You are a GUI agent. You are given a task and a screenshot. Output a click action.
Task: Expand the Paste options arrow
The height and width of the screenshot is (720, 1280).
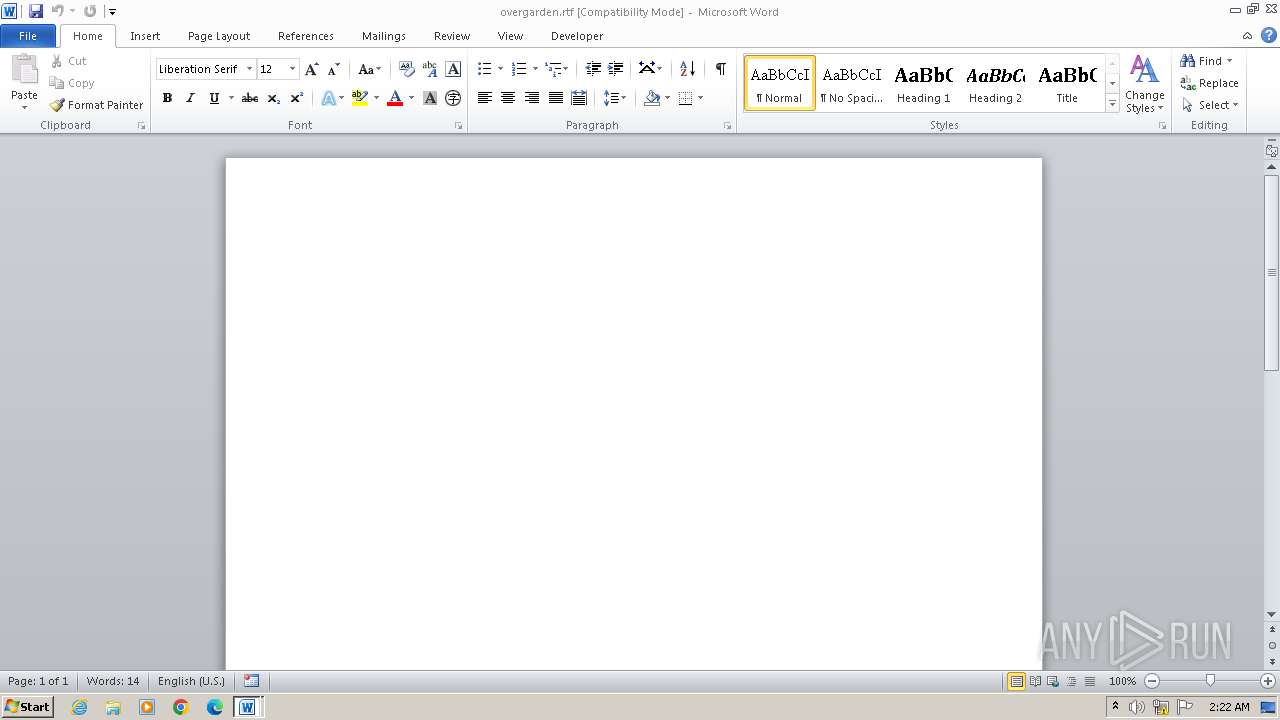point(24,108)
